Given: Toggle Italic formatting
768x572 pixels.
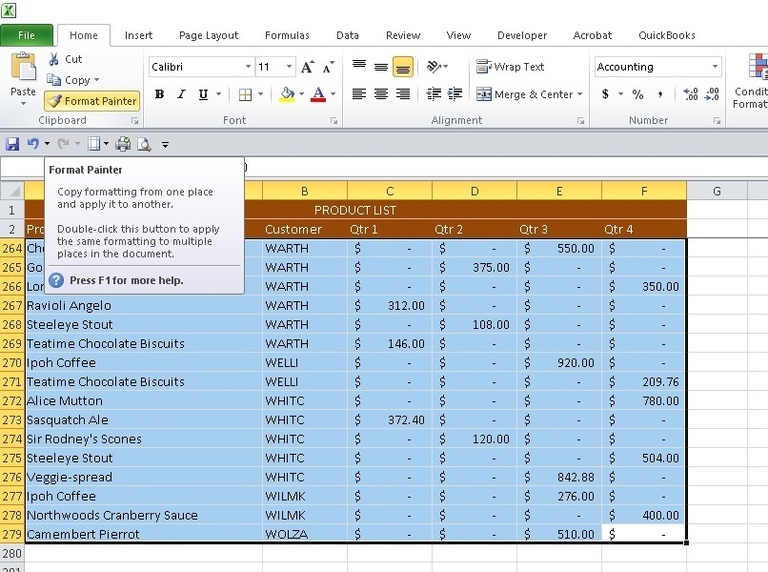Looking at the screenshot, I should tap(182, 95).
